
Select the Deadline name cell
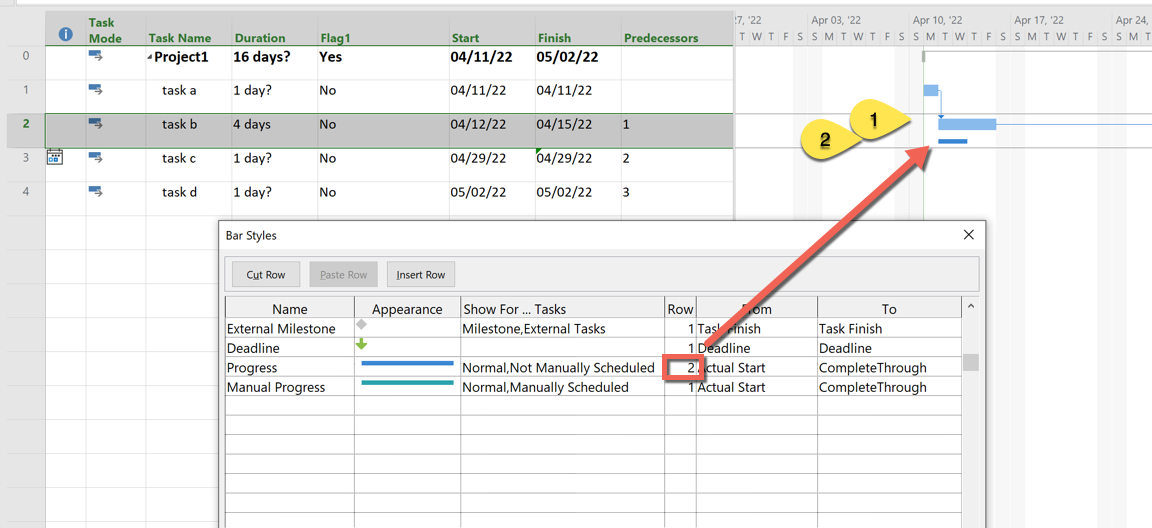pyautogui.click(x=289, y=348)
